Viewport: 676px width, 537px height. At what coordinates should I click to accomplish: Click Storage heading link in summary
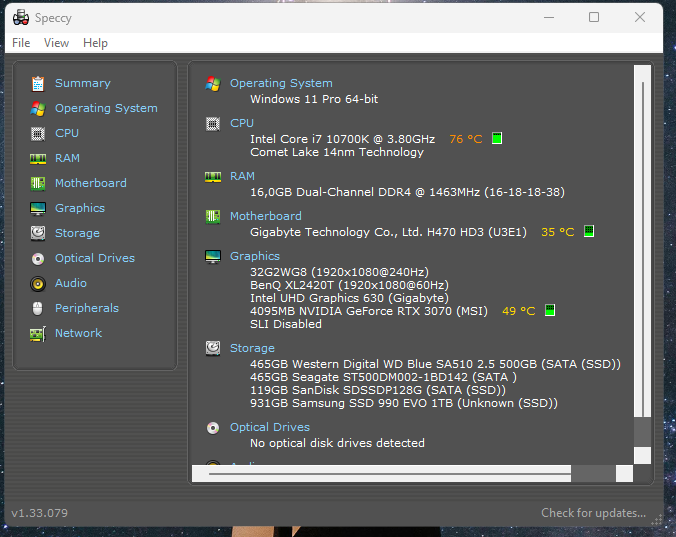pyautogui.click(x=252, y=348)
